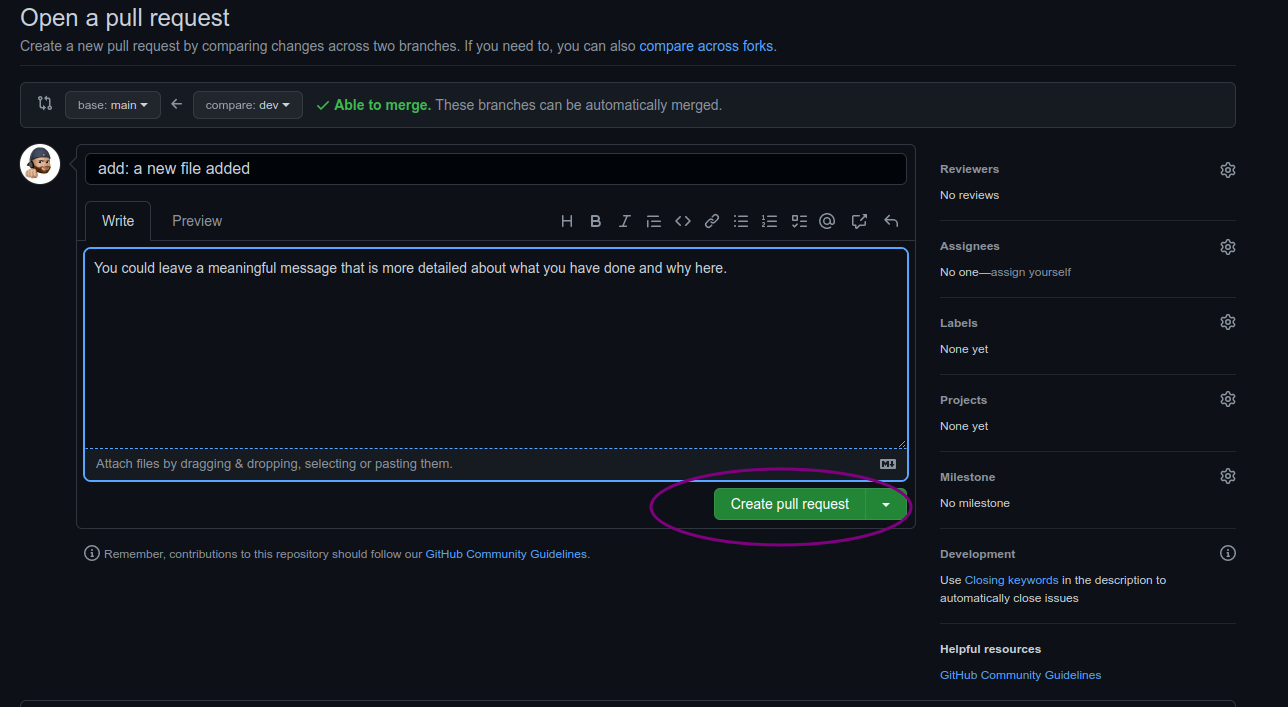Viewport: 1288px width, 707px height.
Task: Expand the Create pull request options arrow
Action: coord(886,504)
